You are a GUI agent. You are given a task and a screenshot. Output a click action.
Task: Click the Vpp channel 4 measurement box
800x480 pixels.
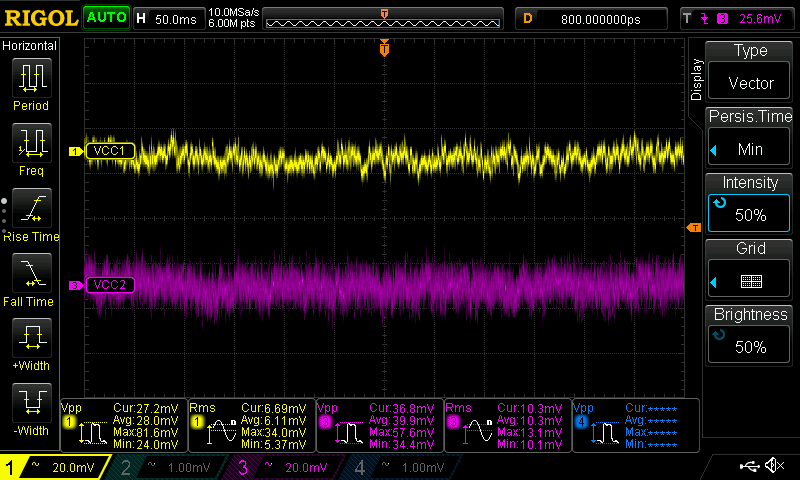click(636, 425)
